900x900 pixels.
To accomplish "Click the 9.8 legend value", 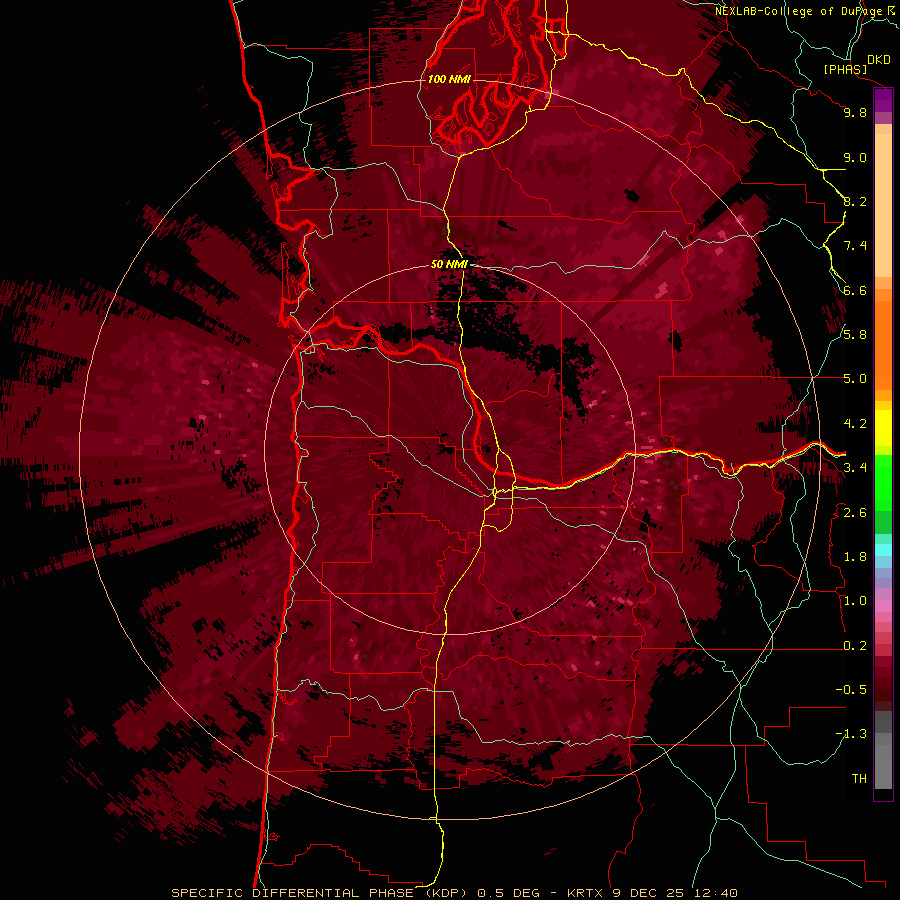I will pyautogui.click(x=855, y=112).
